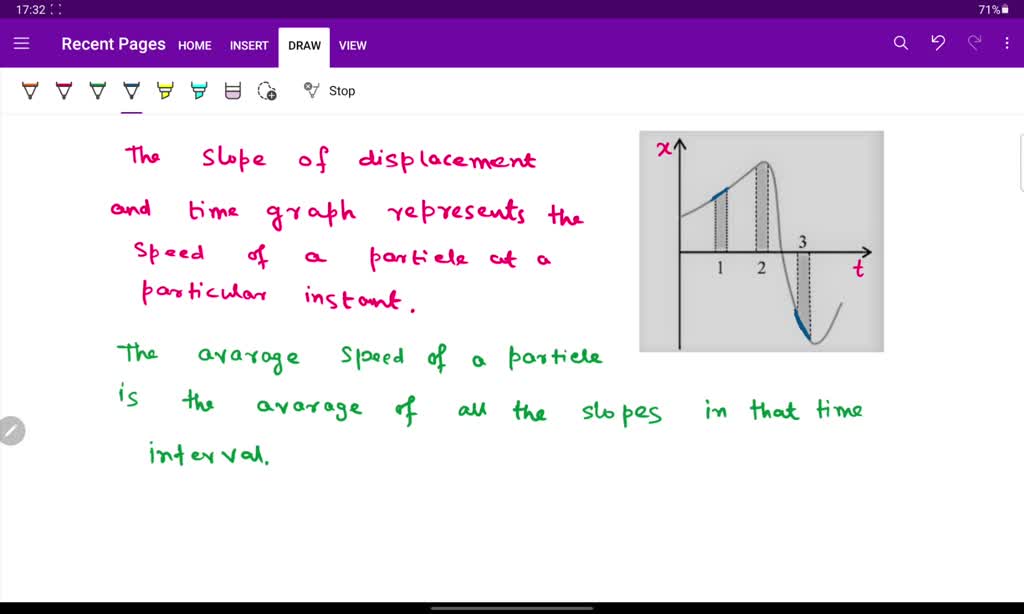Open the VIEW tab

[353, 45]
